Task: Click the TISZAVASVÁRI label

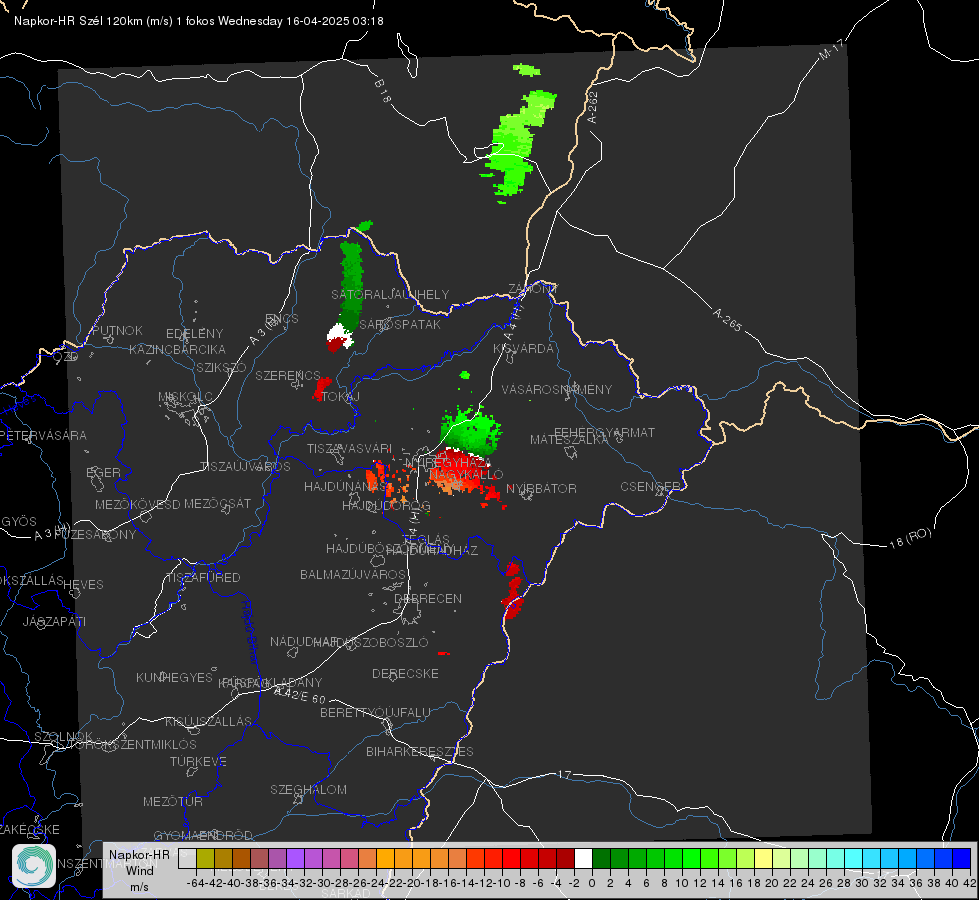Action: click(x=350, y=448)
